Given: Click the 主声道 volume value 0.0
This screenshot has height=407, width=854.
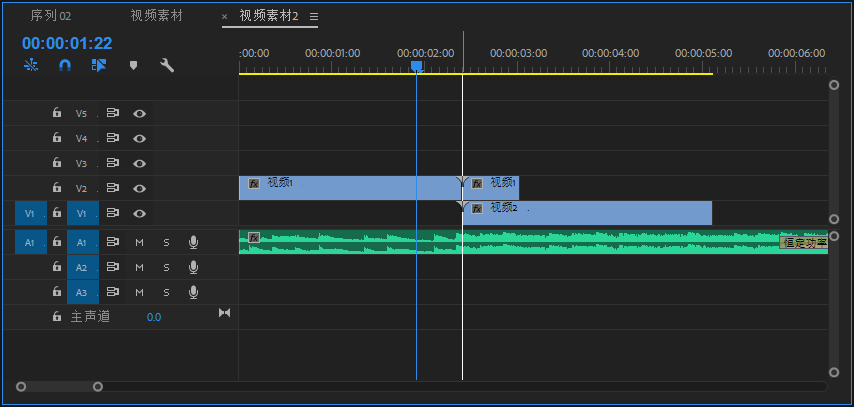Looking at the screenshot, I should (154, 317).
